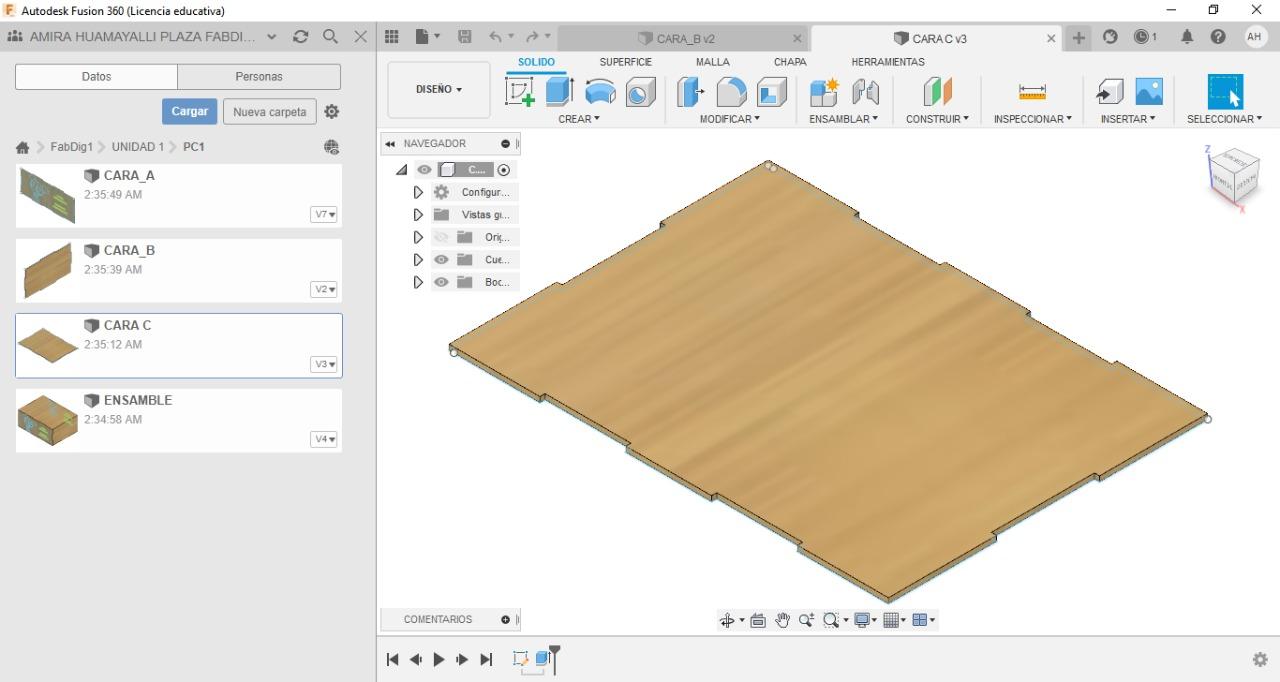Hide the Cuerpos folder
This screenshot has width=1280, height=682.
pos(441,259)
